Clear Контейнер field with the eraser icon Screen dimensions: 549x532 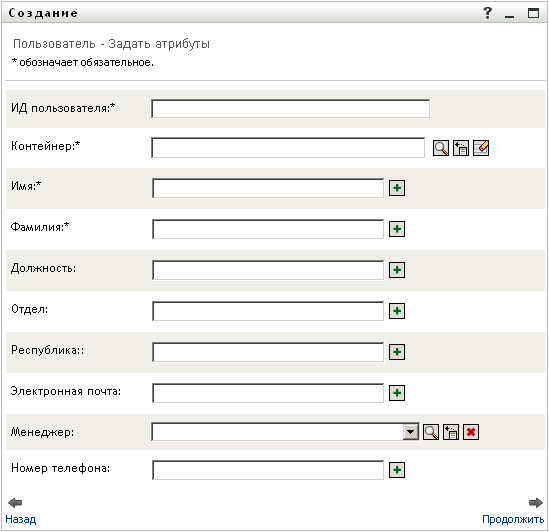(481, 148)
